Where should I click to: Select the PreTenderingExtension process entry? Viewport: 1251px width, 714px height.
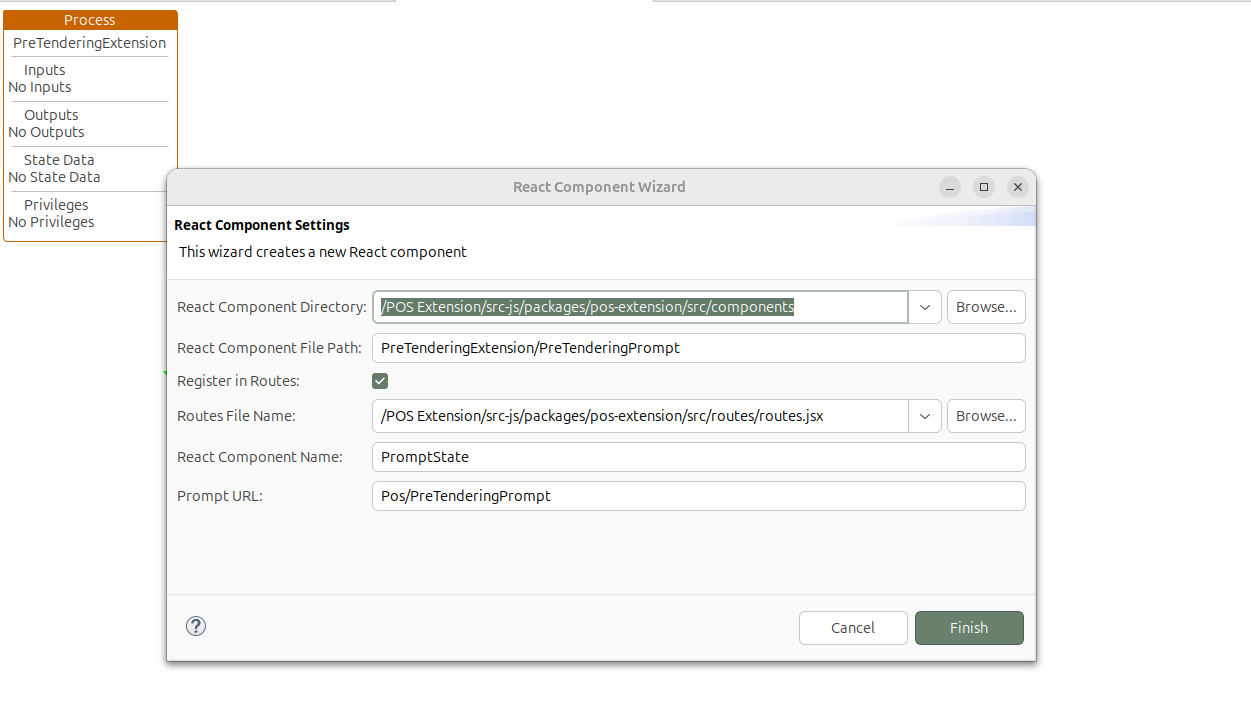coord(89,43)
